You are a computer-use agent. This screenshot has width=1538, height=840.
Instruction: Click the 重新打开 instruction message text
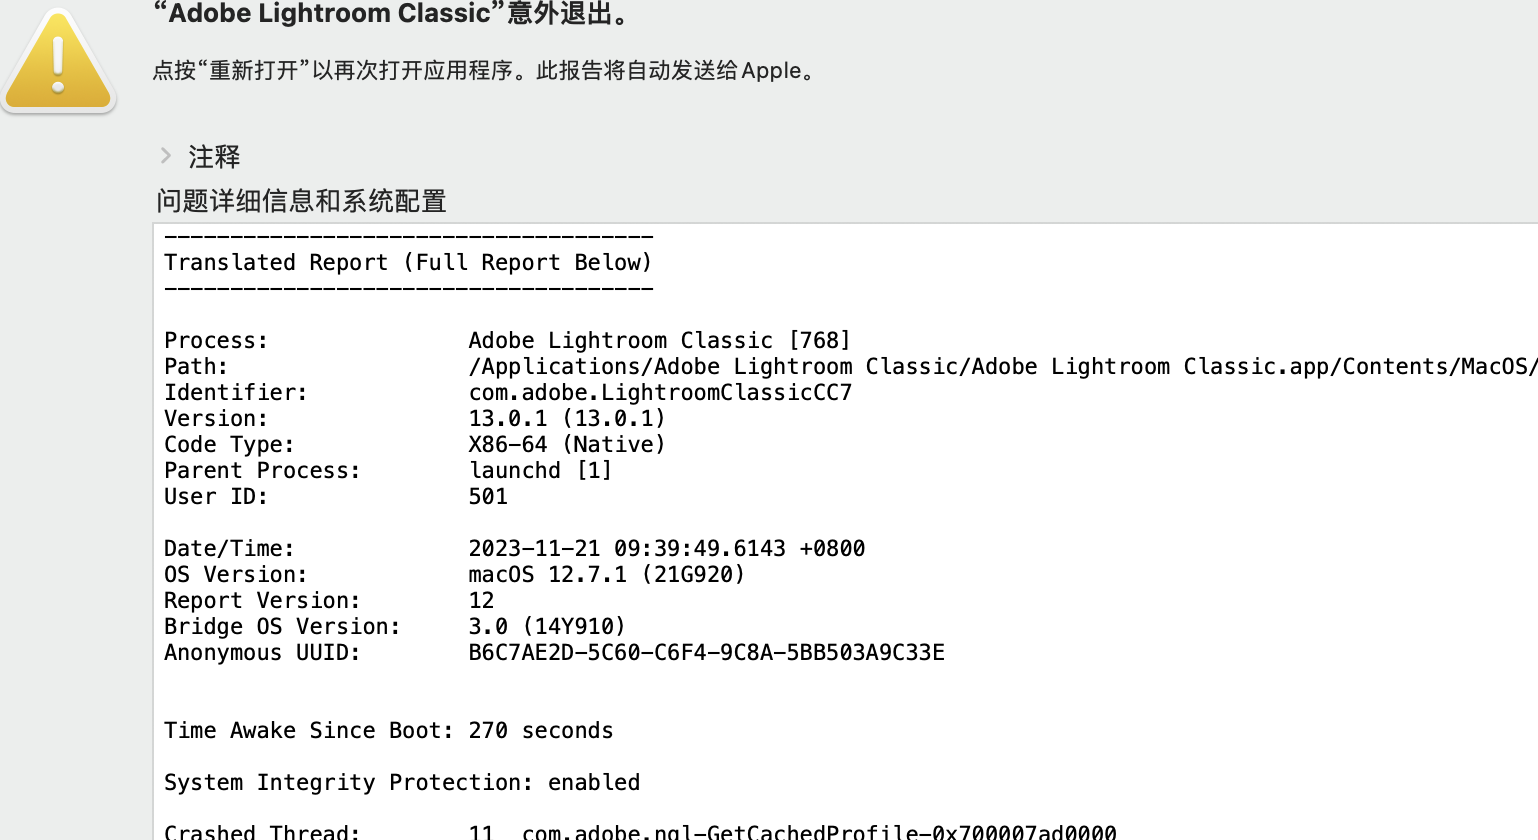pyautogui.click(x=484, y=71)
